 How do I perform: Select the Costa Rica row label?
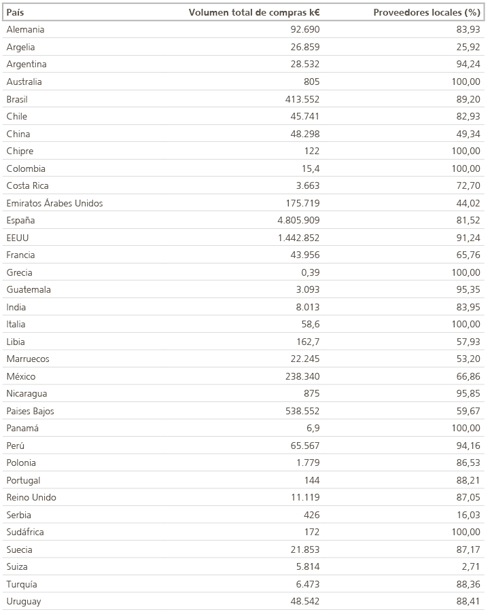pos(28,186)
